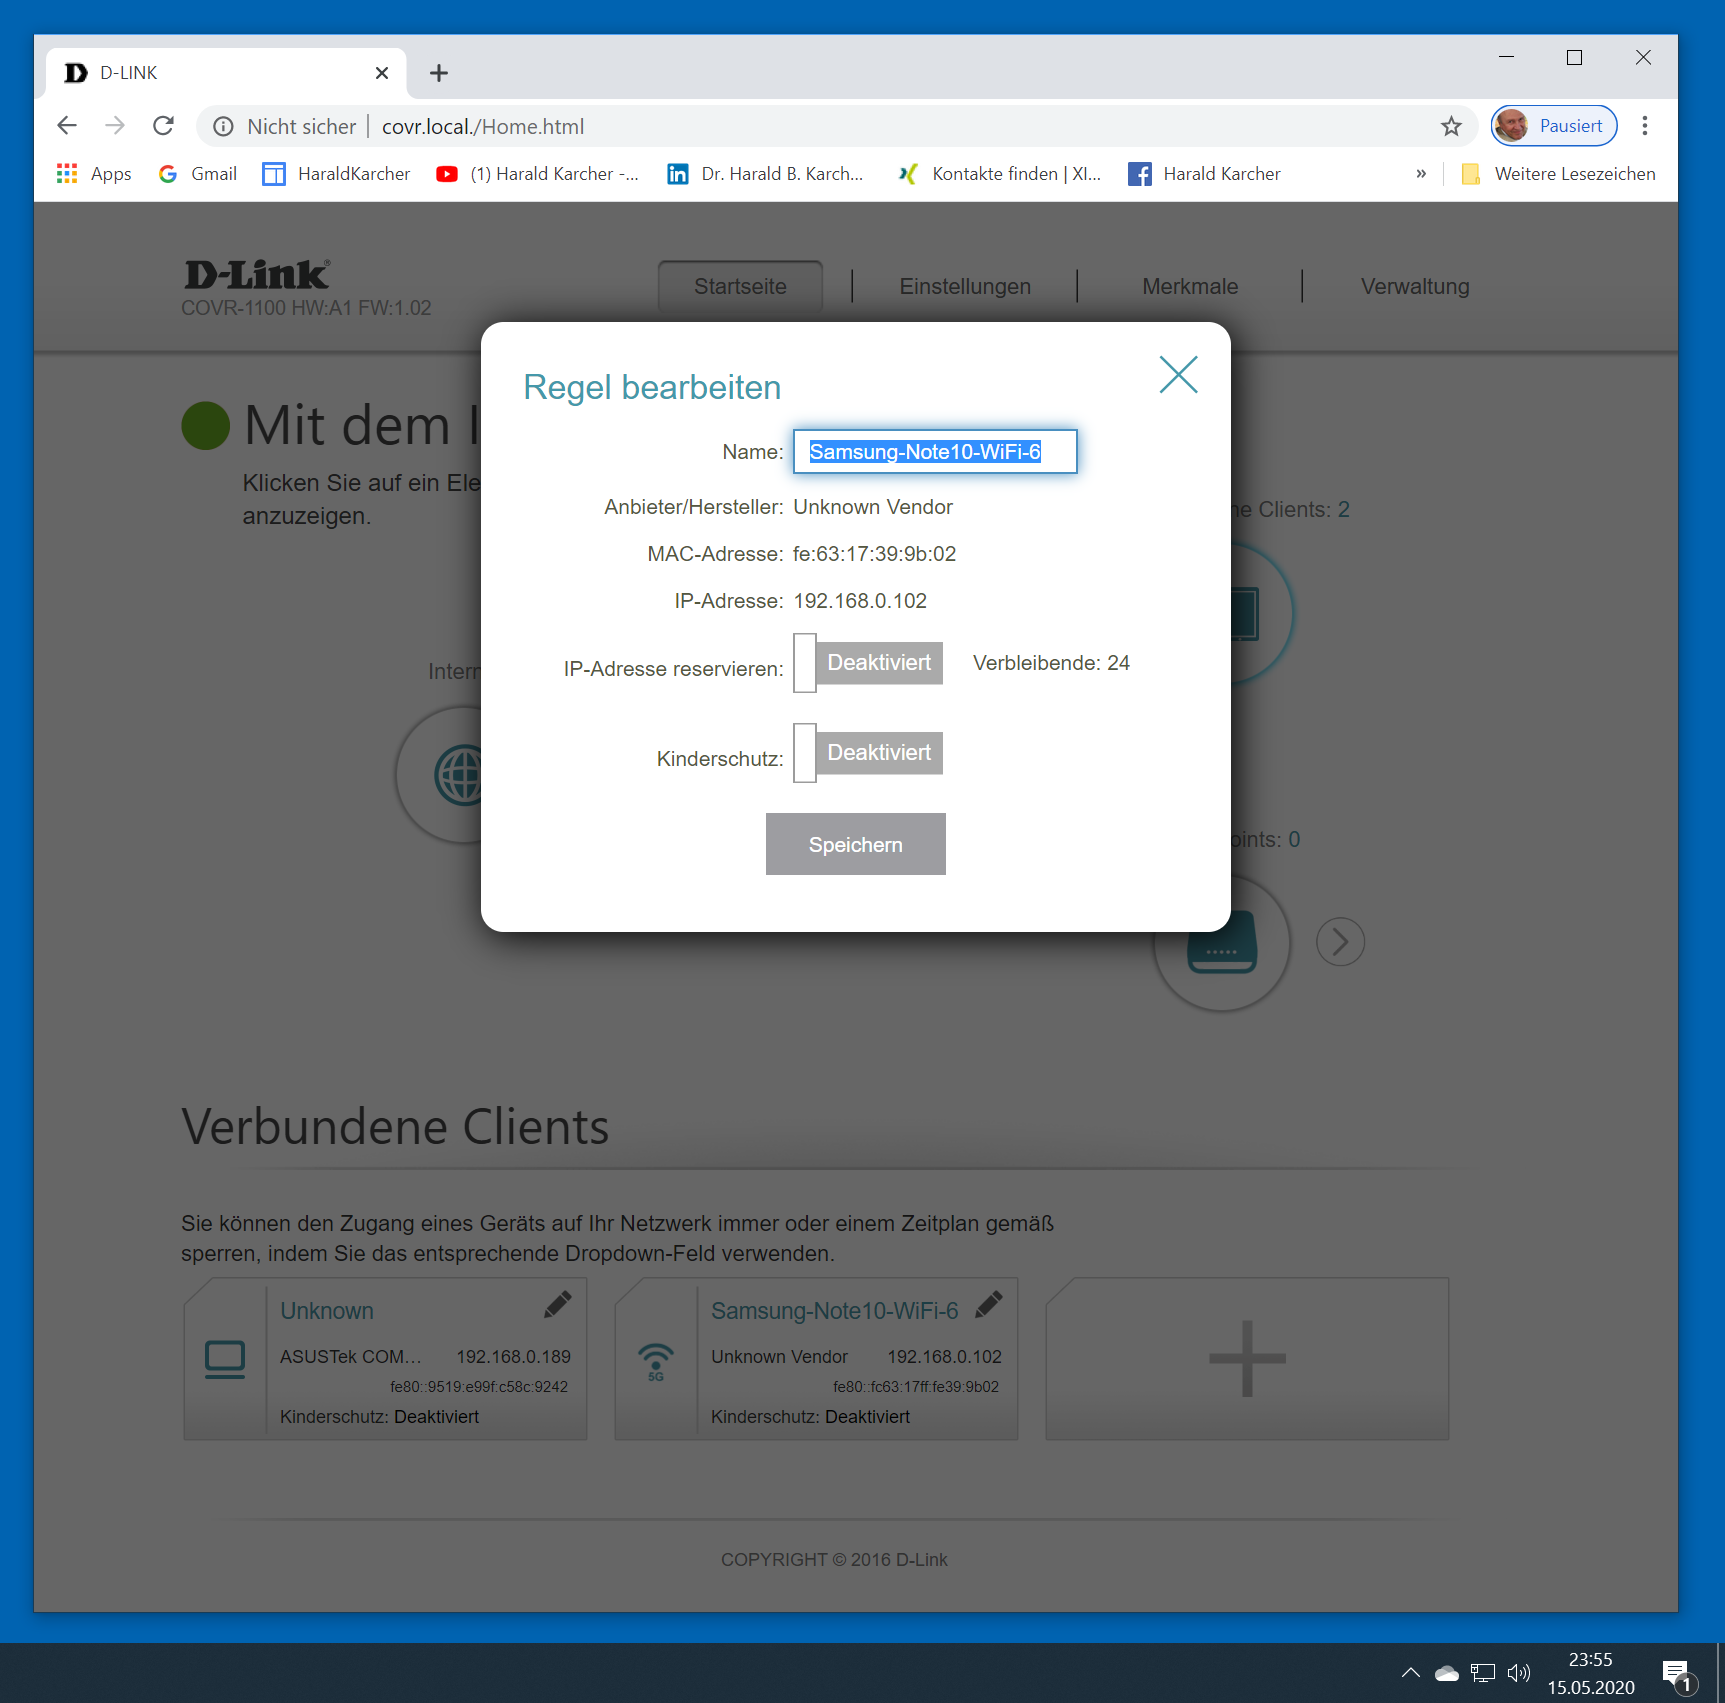This screenshot has width=1725, height=1703.
Task: Open the Merkmale menu
Action: tap(1190, 286)
